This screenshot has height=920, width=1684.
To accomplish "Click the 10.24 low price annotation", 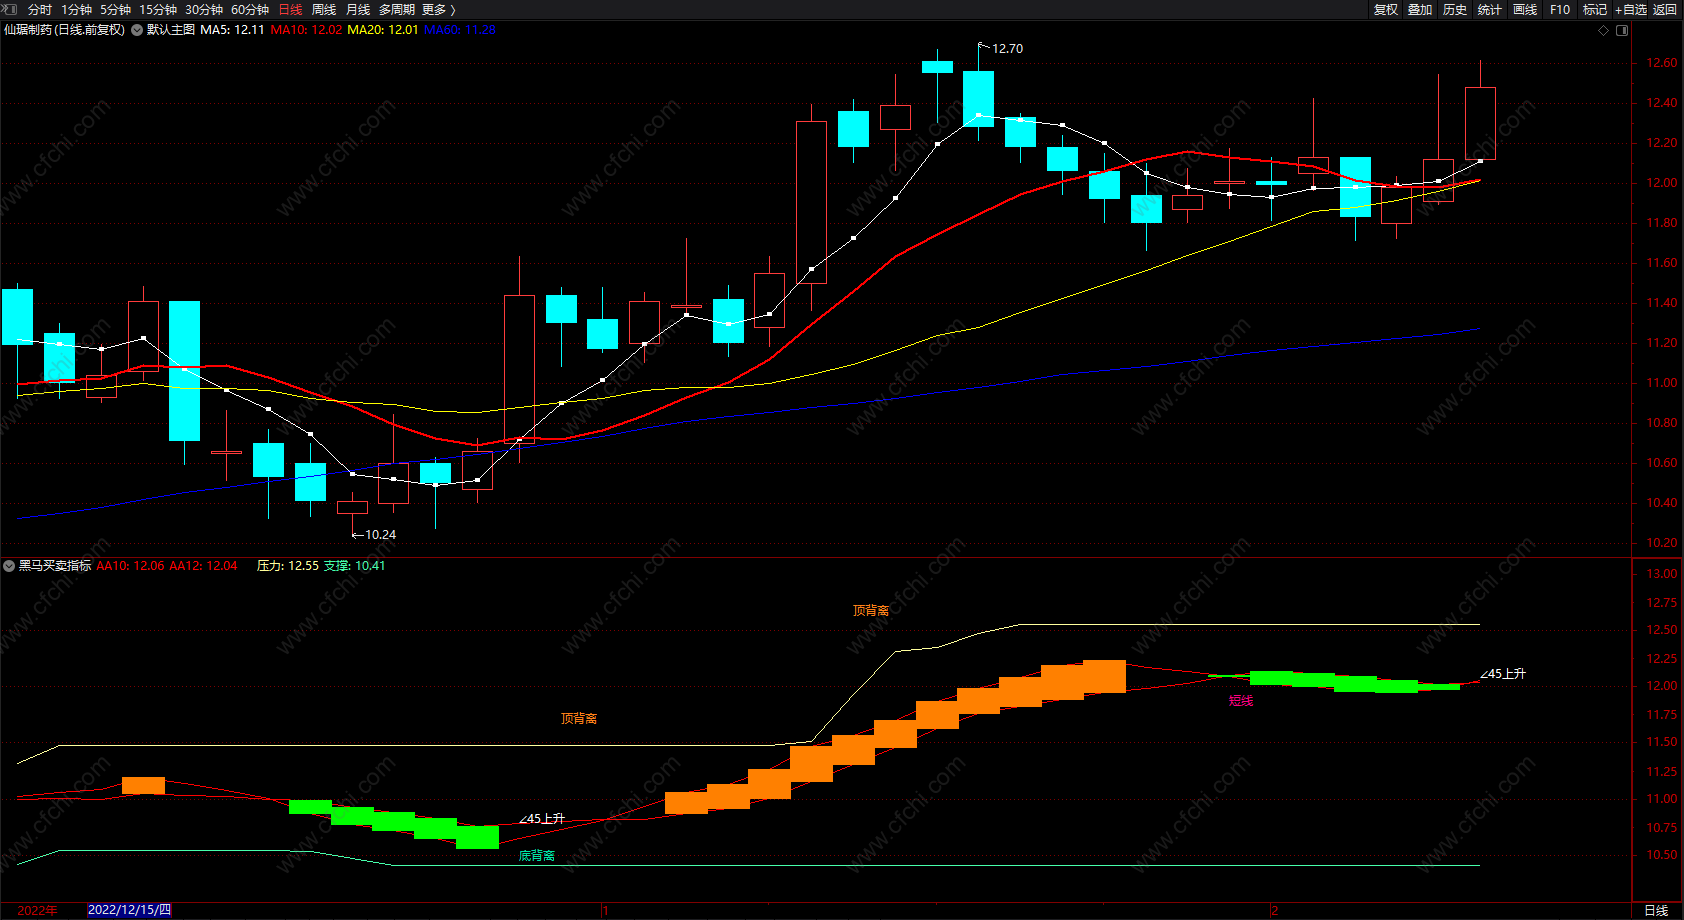I will [380, 535].
